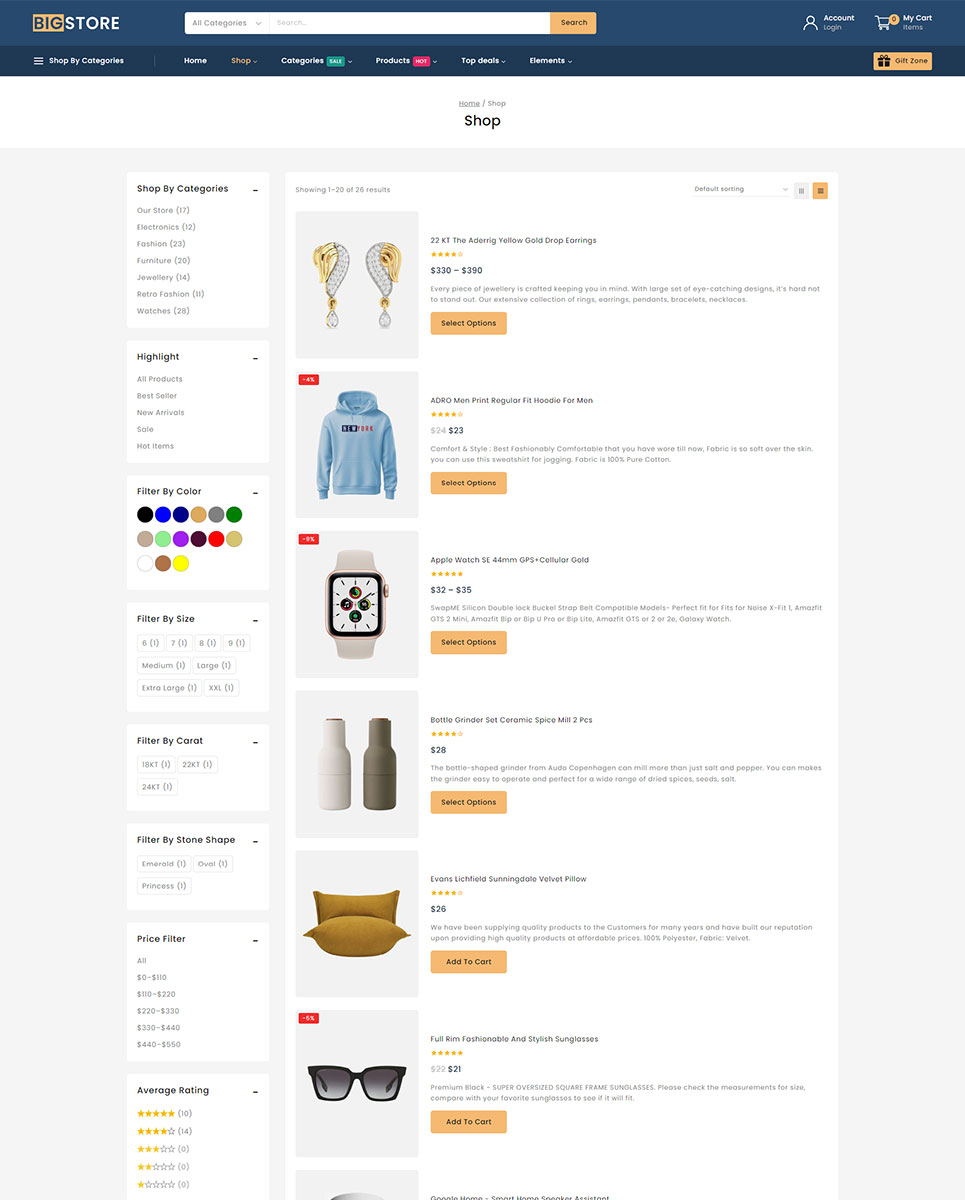Toggle the Emerald stone shape filter
Image resolution: width=965 pixels, height=1200 pixels.
pos(163,864)
